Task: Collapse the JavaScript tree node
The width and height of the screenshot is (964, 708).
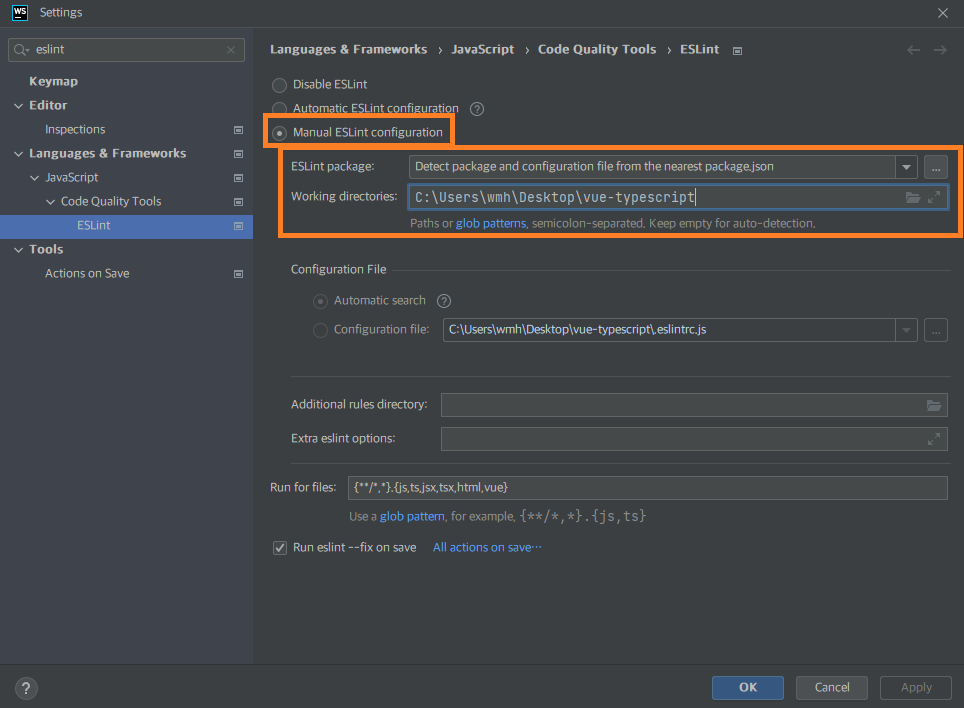Action: (34, 178)
